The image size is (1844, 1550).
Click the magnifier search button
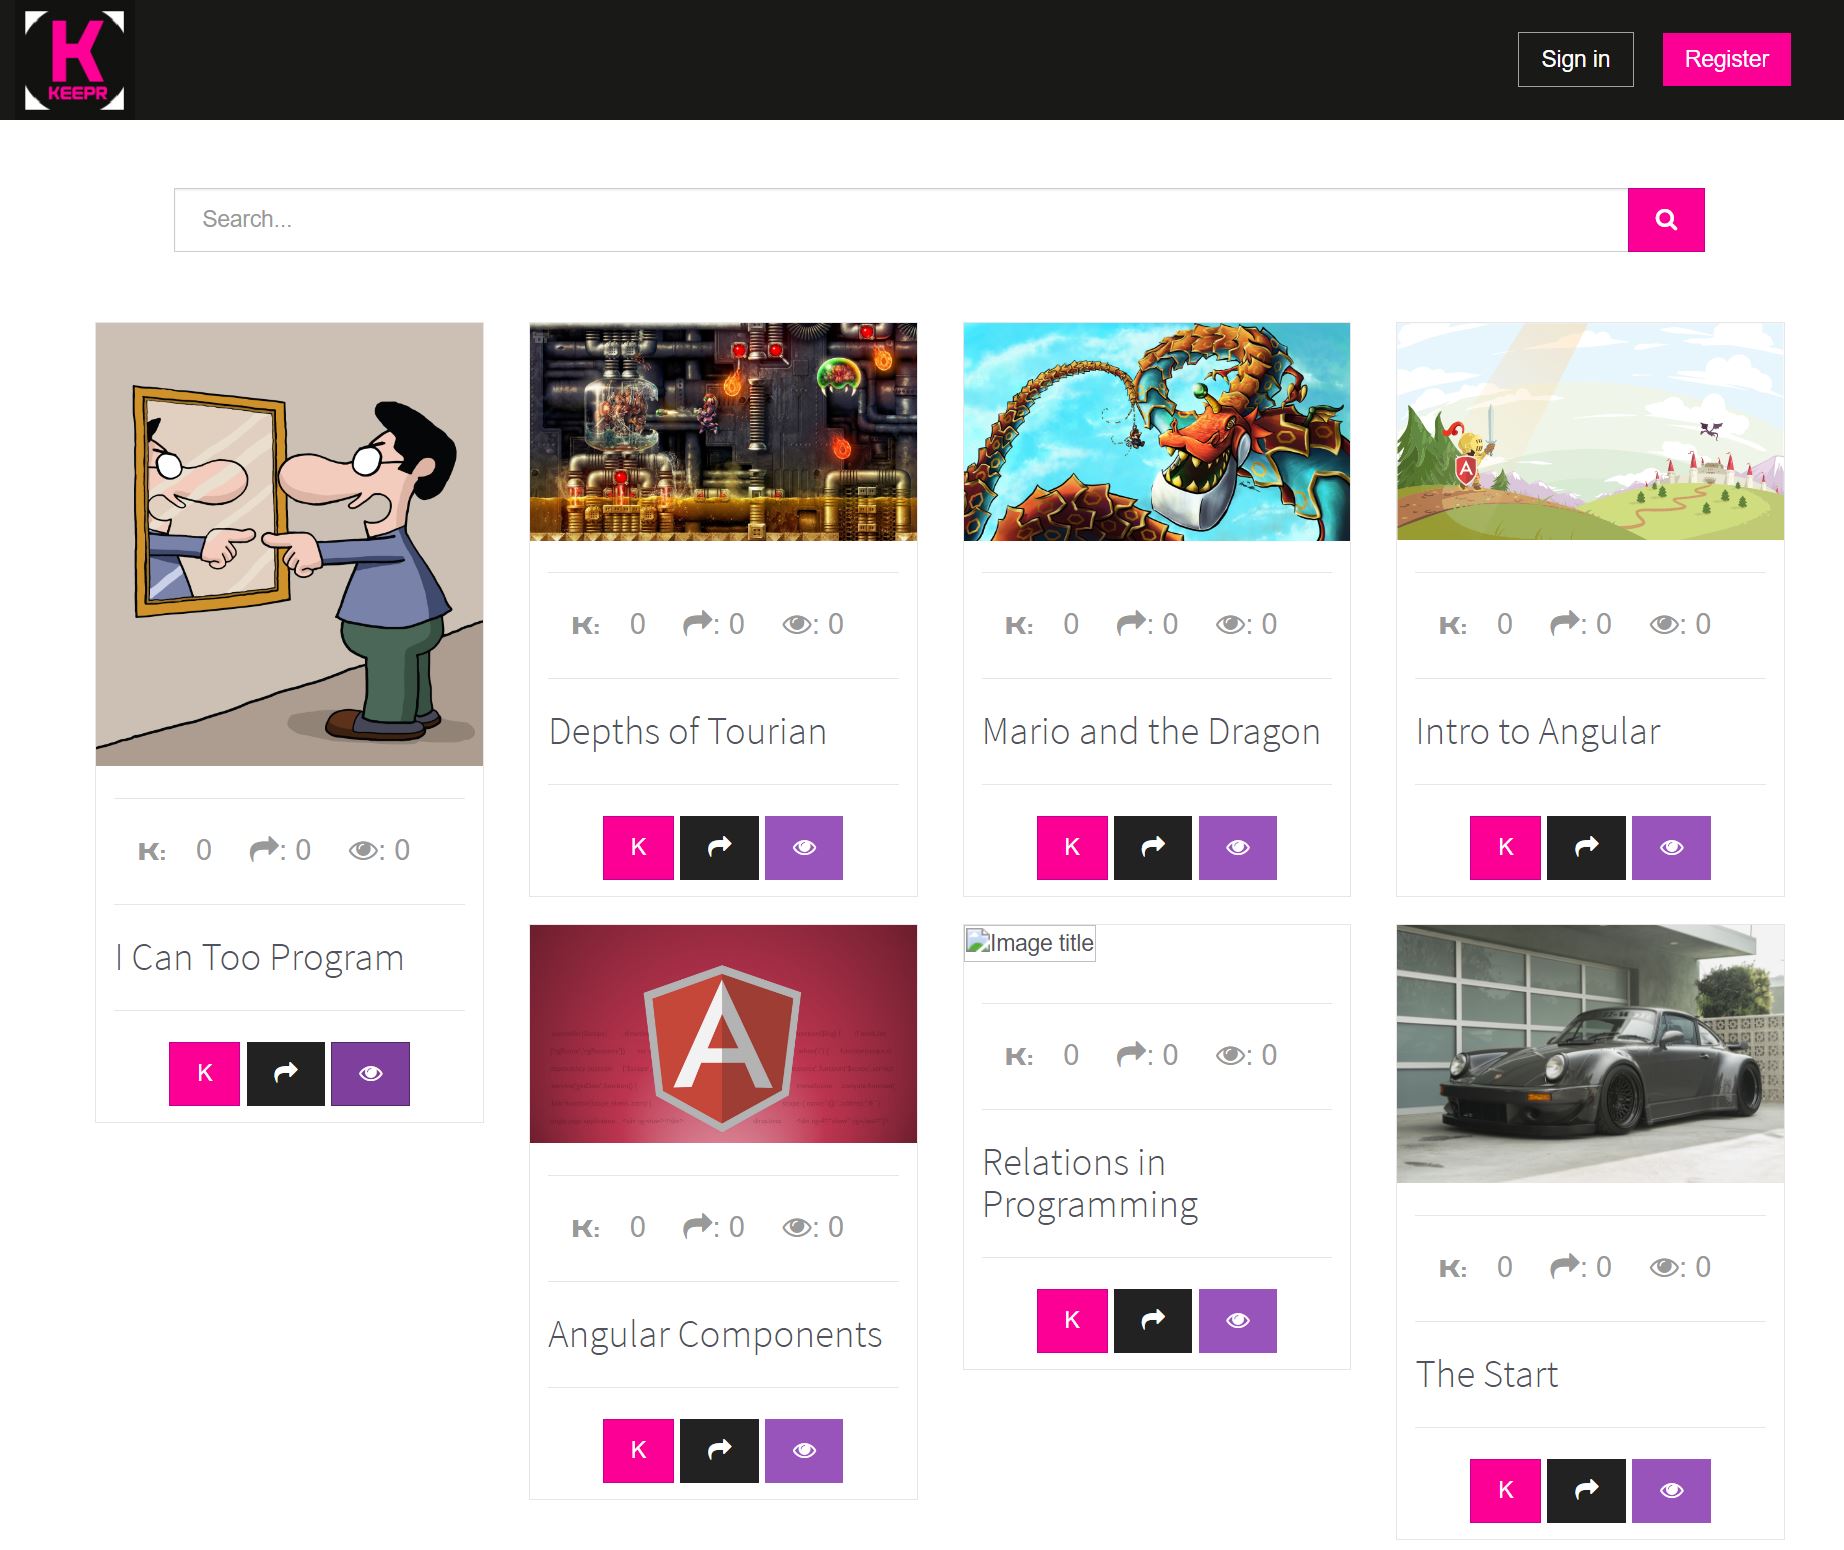(x=1666, y=220)
